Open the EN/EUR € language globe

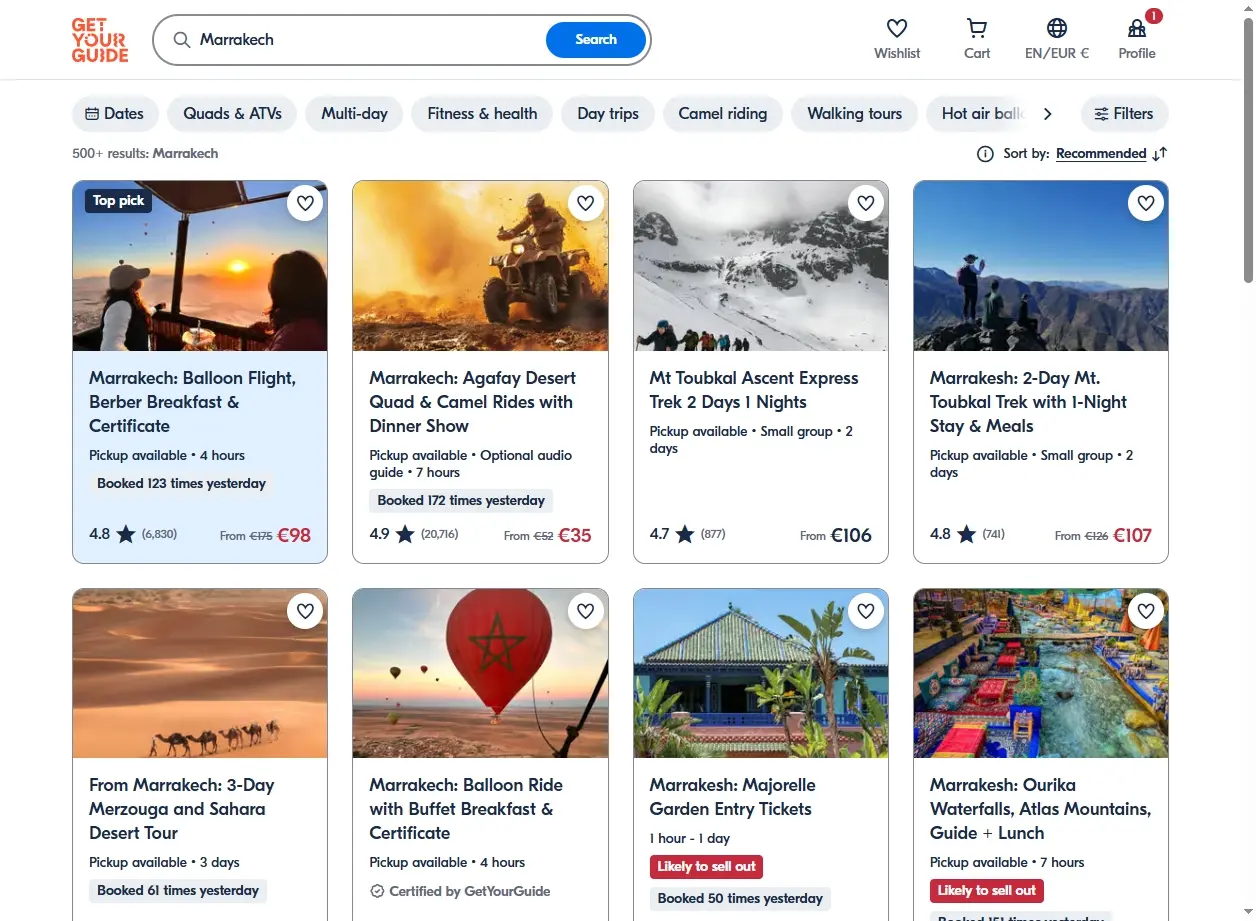point(1057,28)
